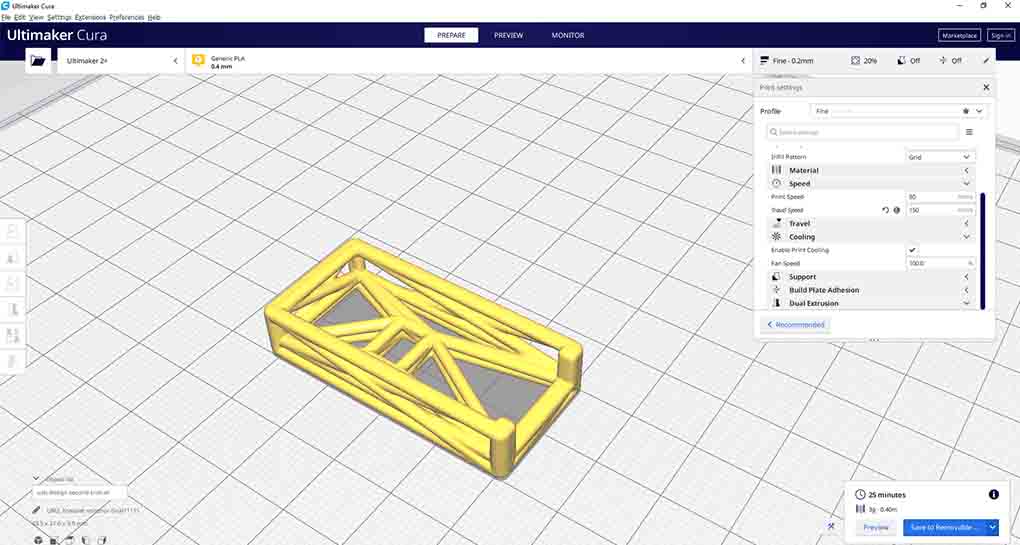Expand Build Plate Adhesion section
This screenshot has height=545, width=1020.
[872, 290]
